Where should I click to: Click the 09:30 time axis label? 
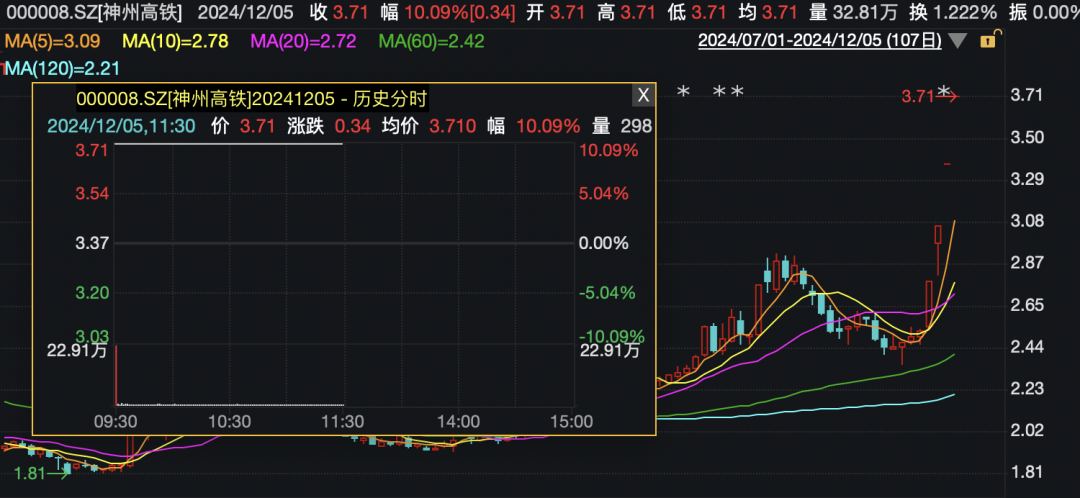click(115, 421)
